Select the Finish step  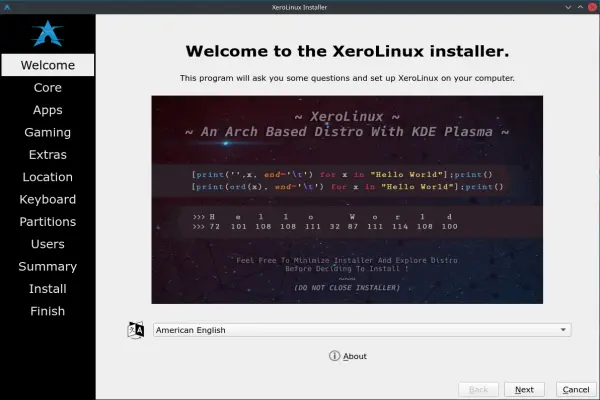[x=48, y=311]
